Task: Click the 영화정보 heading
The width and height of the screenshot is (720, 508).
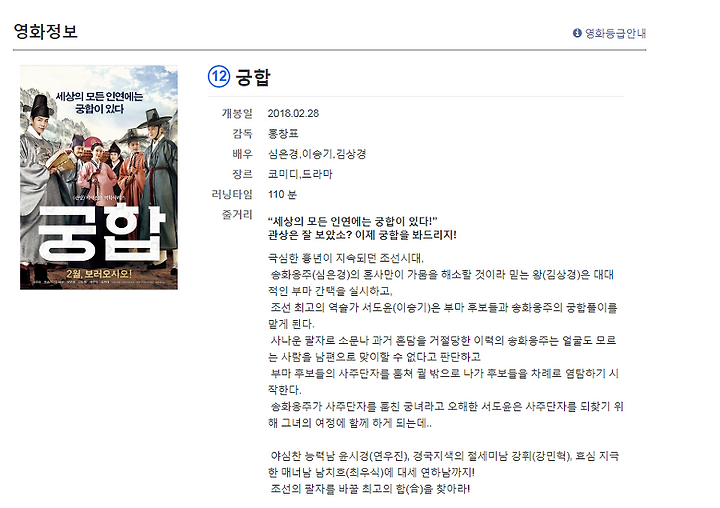Action: point(45,31)
